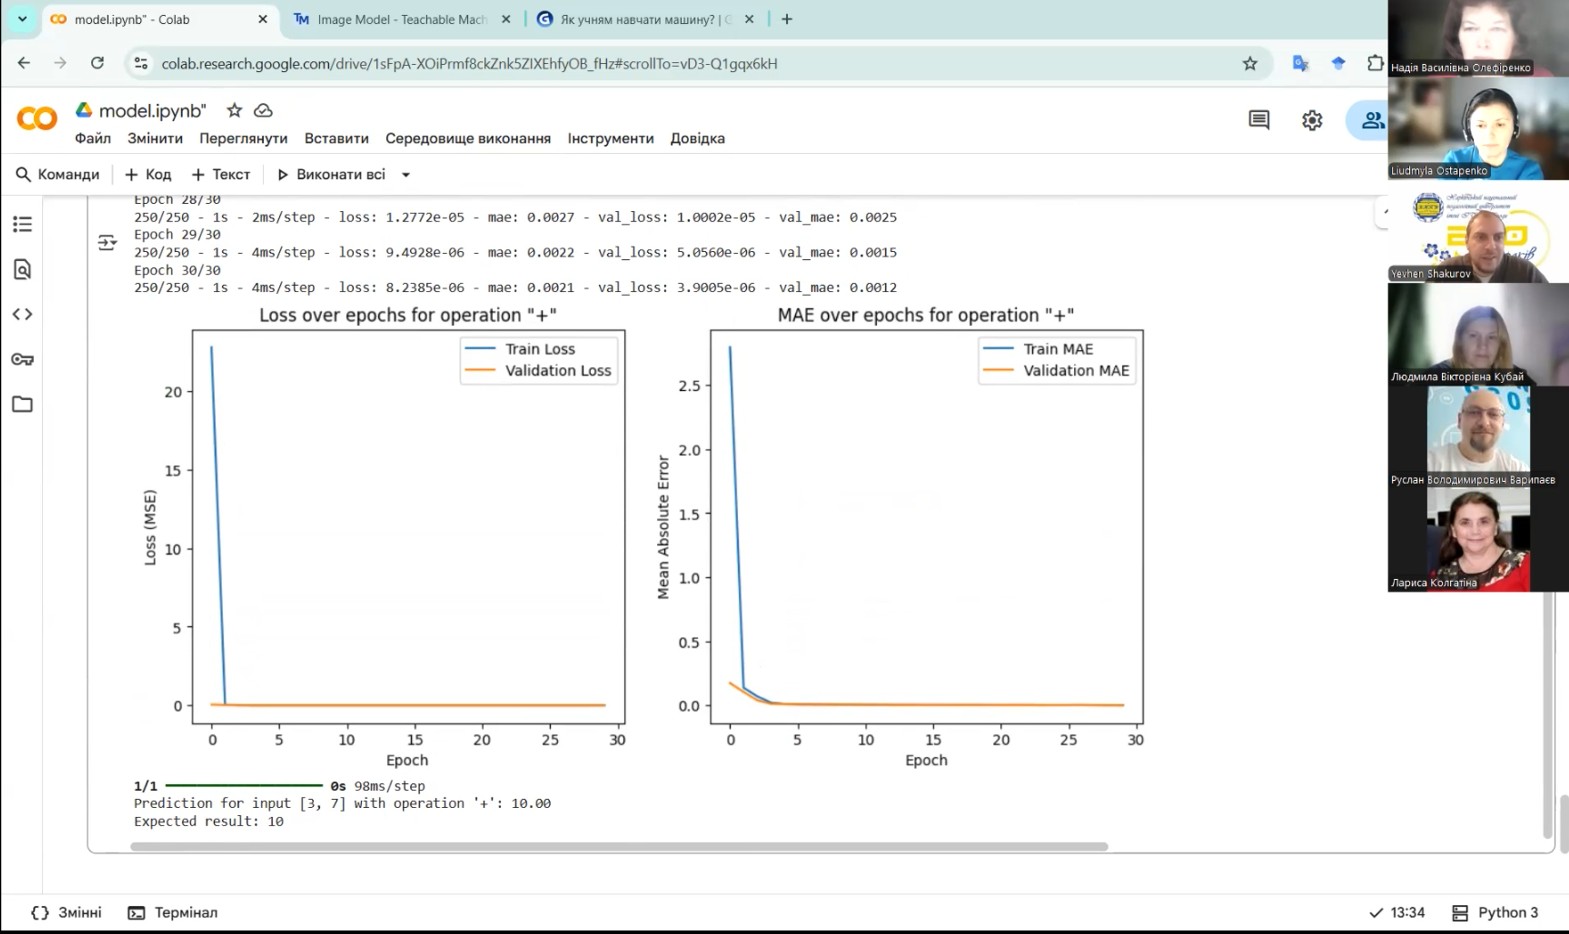Click the Liudmyla Ostapenko video tile
The width and height of the screenshot is (1569, 934).
tap(1478, 128)
